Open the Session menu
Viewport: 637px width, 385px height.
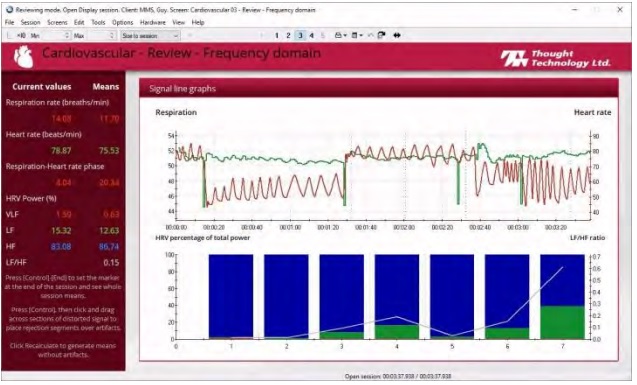[x=30, y=23]
